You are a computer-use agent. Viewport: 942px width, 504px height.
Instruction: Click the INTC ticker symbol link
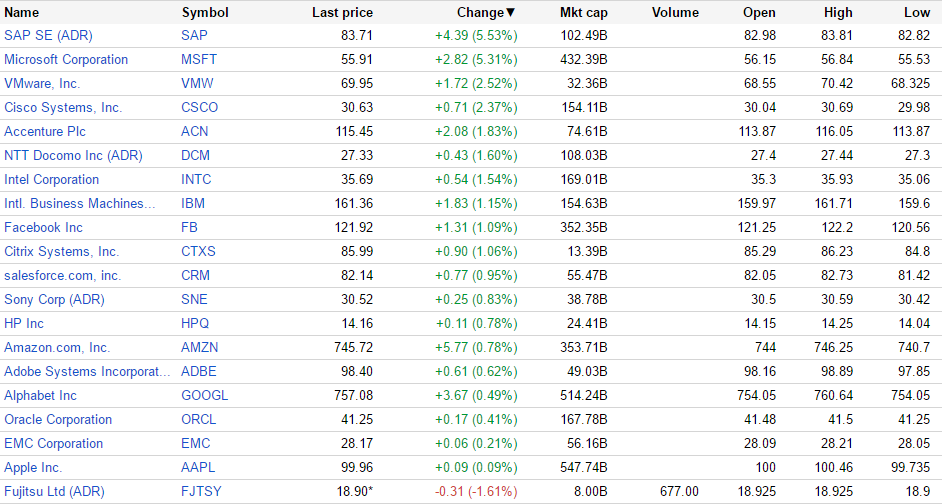pos(196,179)
